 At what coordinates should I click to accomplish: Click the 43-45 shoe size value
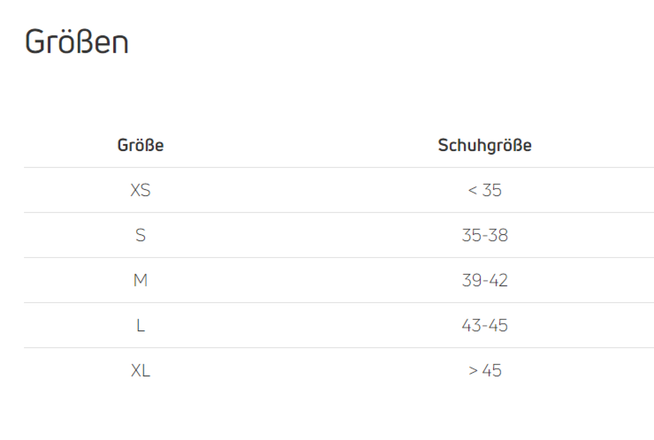[484, 325]
